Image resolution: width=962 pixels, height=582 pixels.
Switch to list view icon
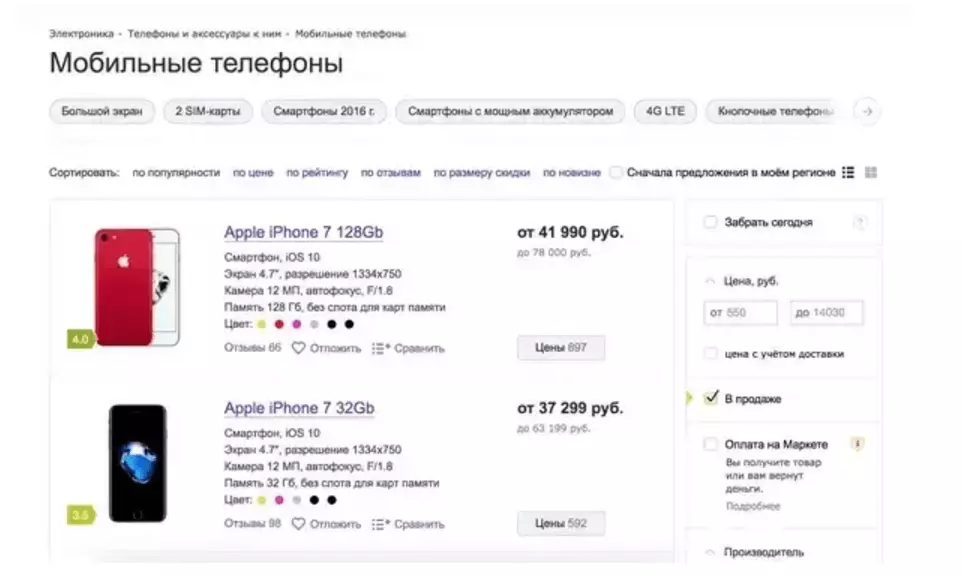(x=848, y=172)
